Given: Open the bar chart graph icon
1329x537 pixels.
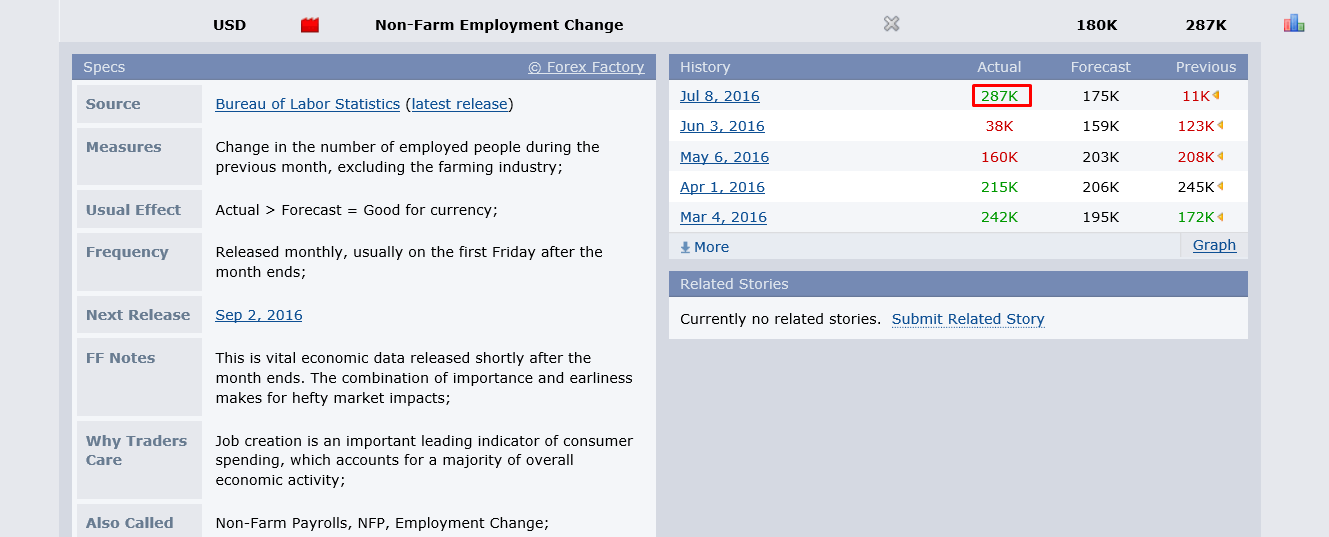Looking at the screenshot, I should coord(1294,23).
